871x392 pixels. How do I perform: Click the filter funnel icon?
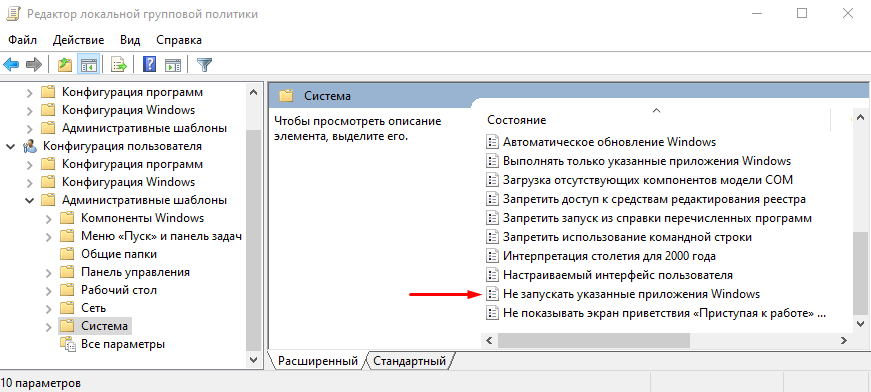(x=205, y=65)
